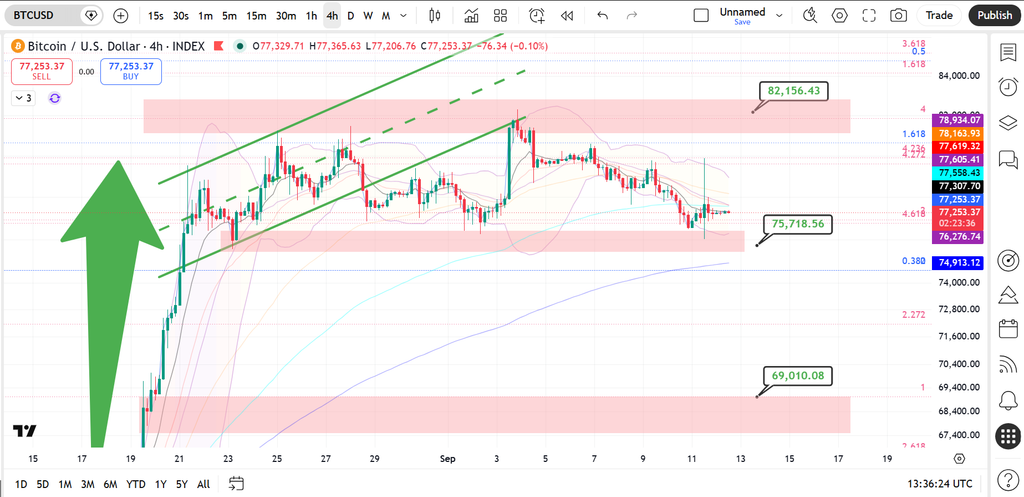Open the products grid dots icon
Viewport: 1024px width, 497px height.
point(1008,435)
